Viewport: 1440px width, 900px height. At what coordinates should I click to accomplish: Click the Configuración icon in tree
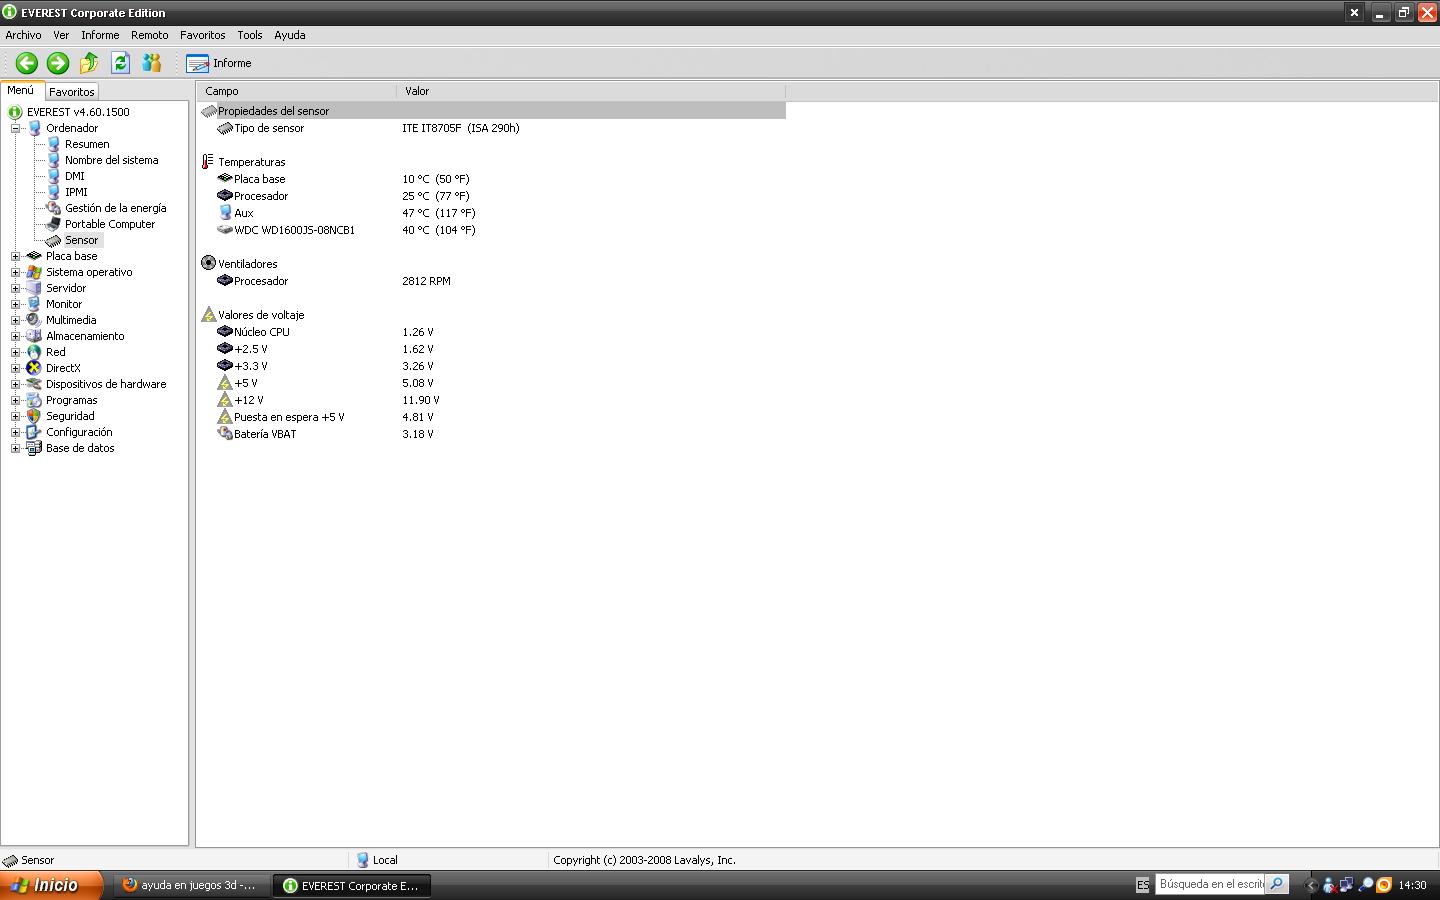pyautogui.click(x=34, y=432)
